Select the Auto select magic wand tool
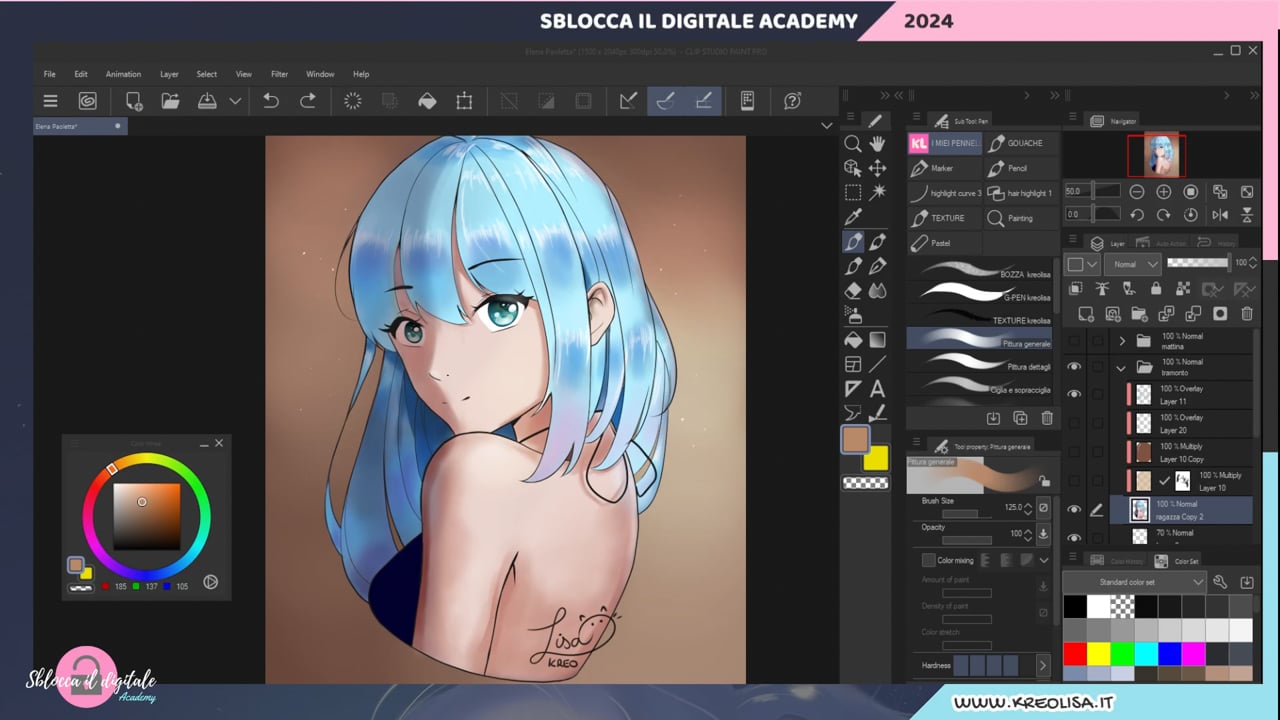 pos(877,192)
